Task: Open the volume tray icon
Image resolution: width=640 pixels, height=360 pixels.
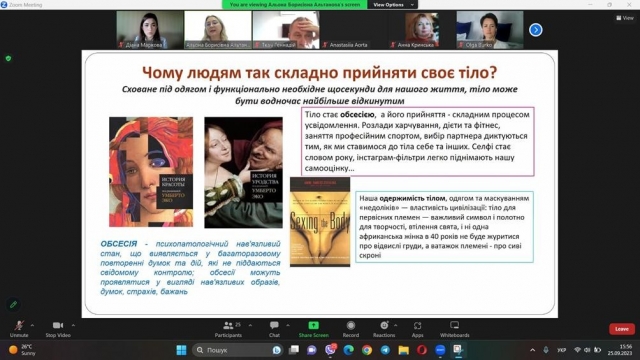Action: pos(587,350)
